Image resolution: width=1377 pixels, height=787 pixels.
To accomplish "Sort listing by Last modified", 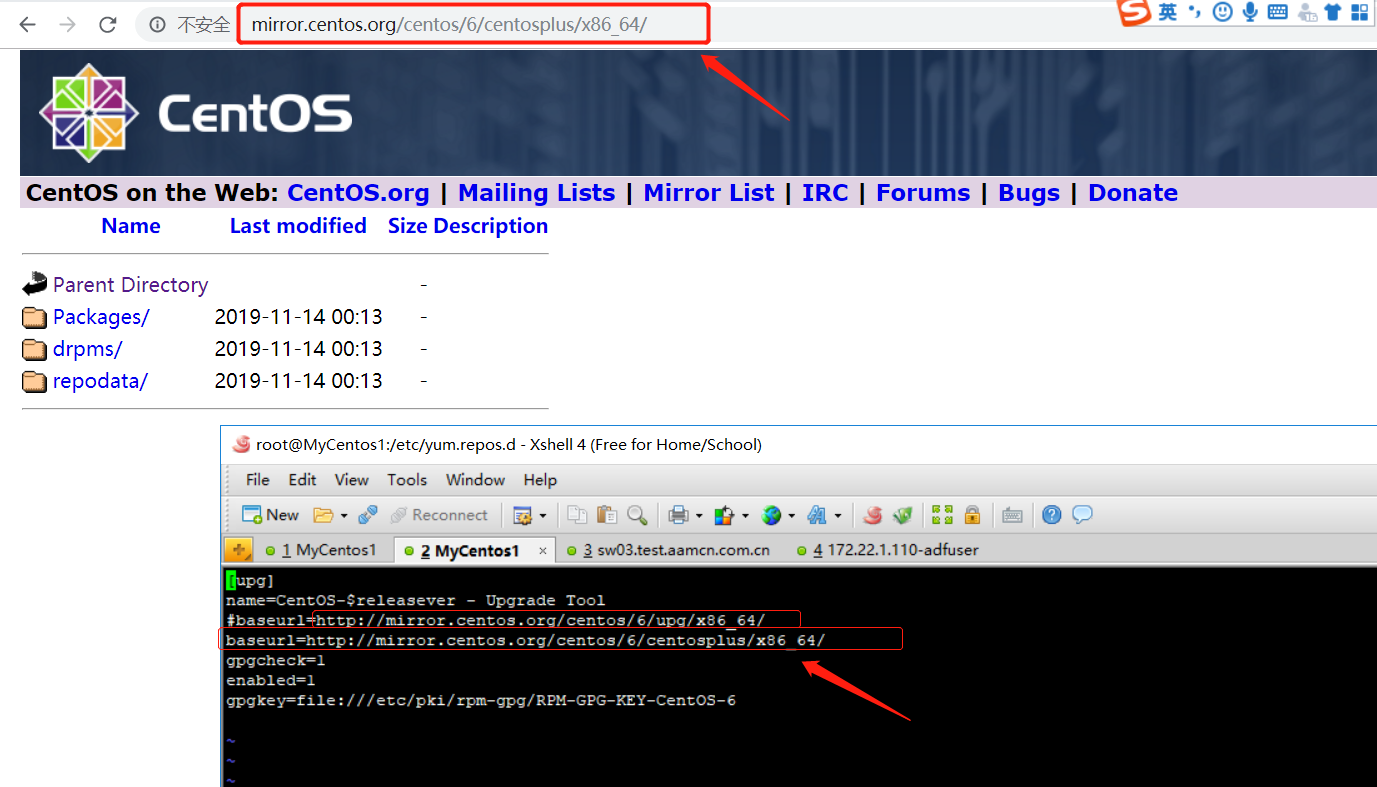I will click(x=298, y=226).
